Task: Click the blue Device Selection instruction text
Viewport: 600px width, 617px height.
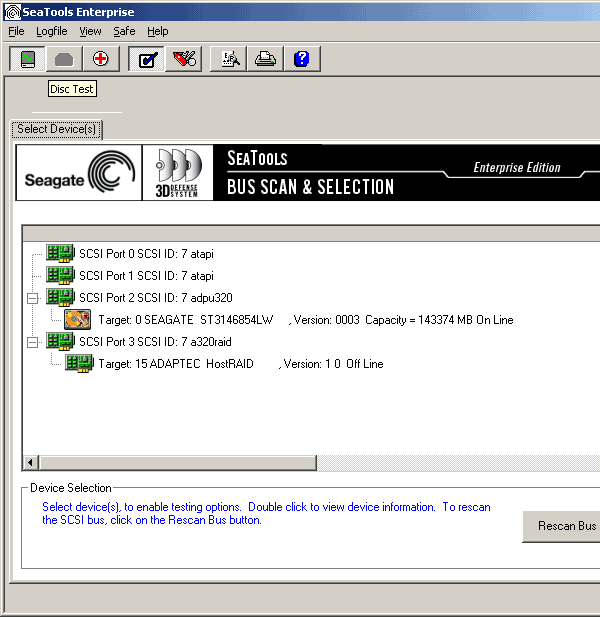Action: pyautogui.click(x=266, y=514)
